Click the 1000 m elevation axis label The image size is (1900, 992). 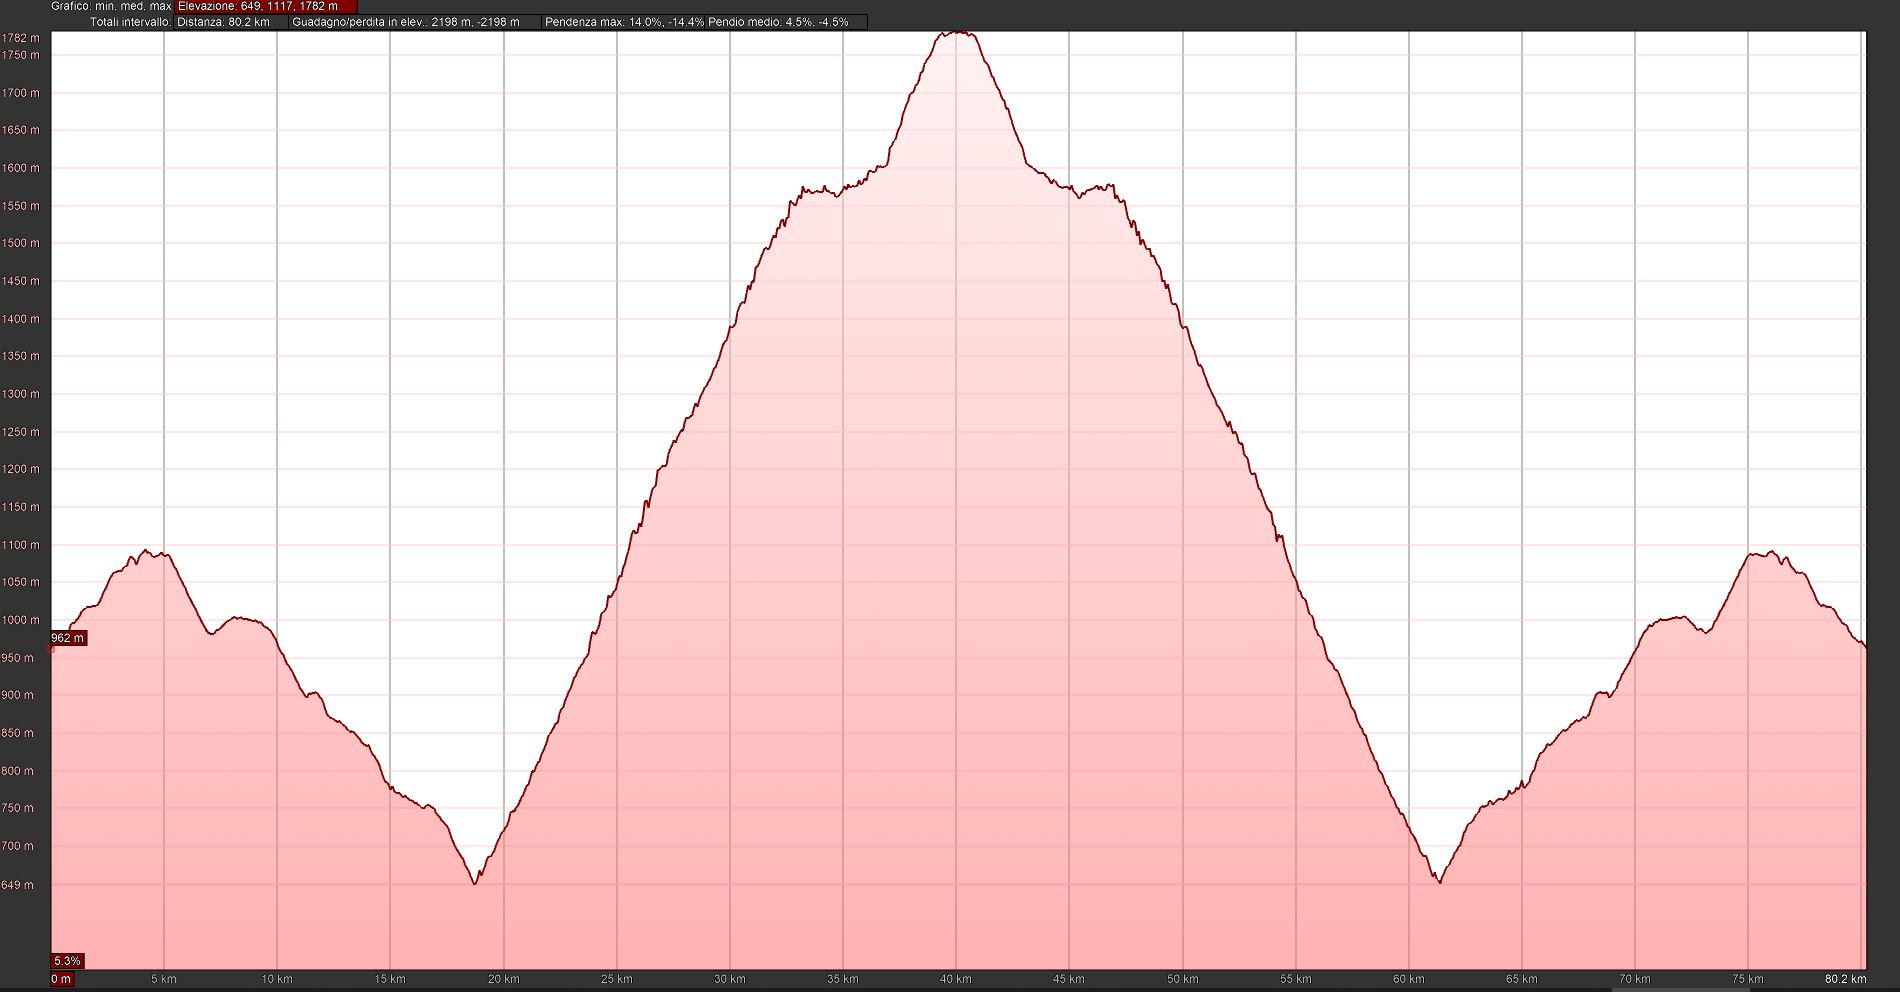click(21, 620)
